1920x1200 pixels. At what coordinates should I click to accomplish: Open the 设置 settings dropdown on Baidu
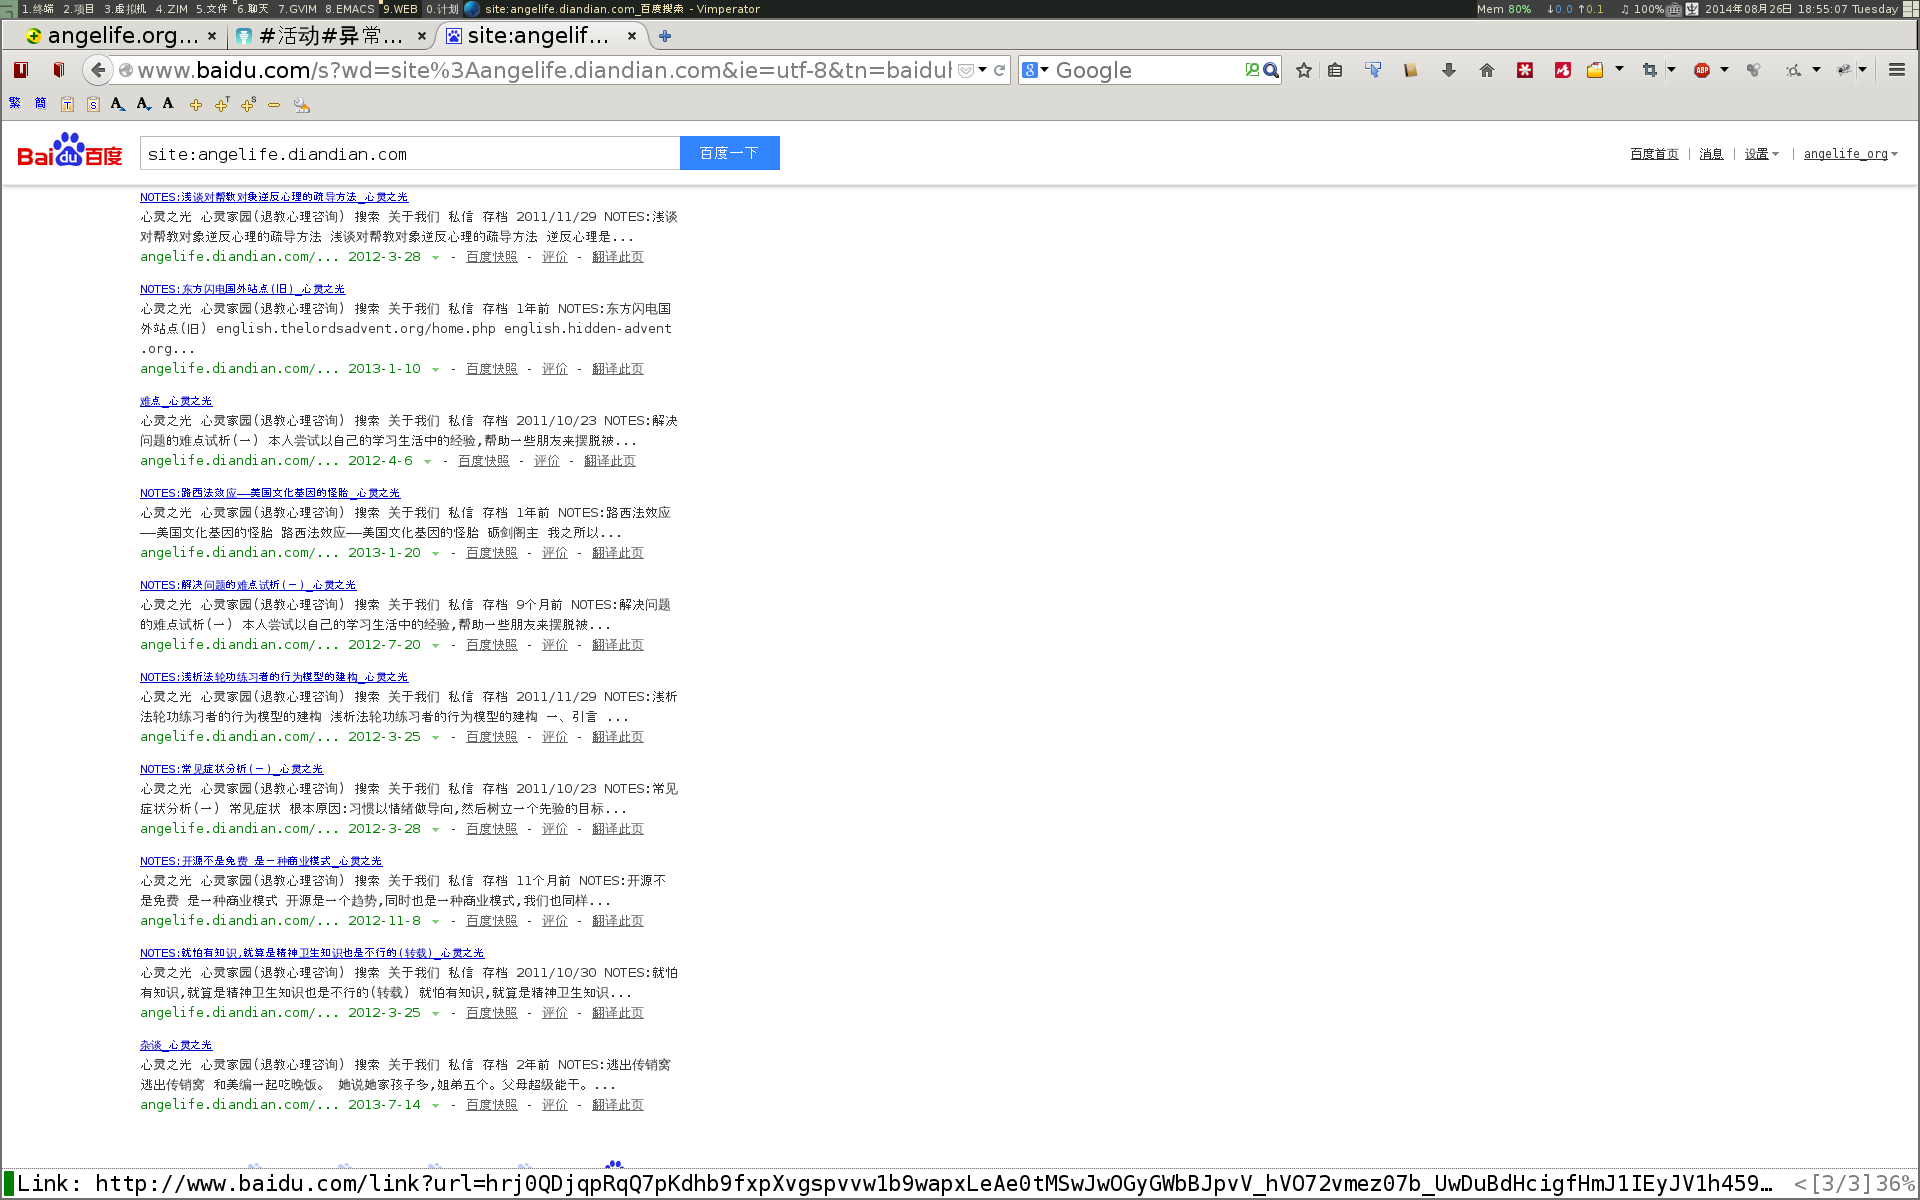click(x=1761, y=154)
